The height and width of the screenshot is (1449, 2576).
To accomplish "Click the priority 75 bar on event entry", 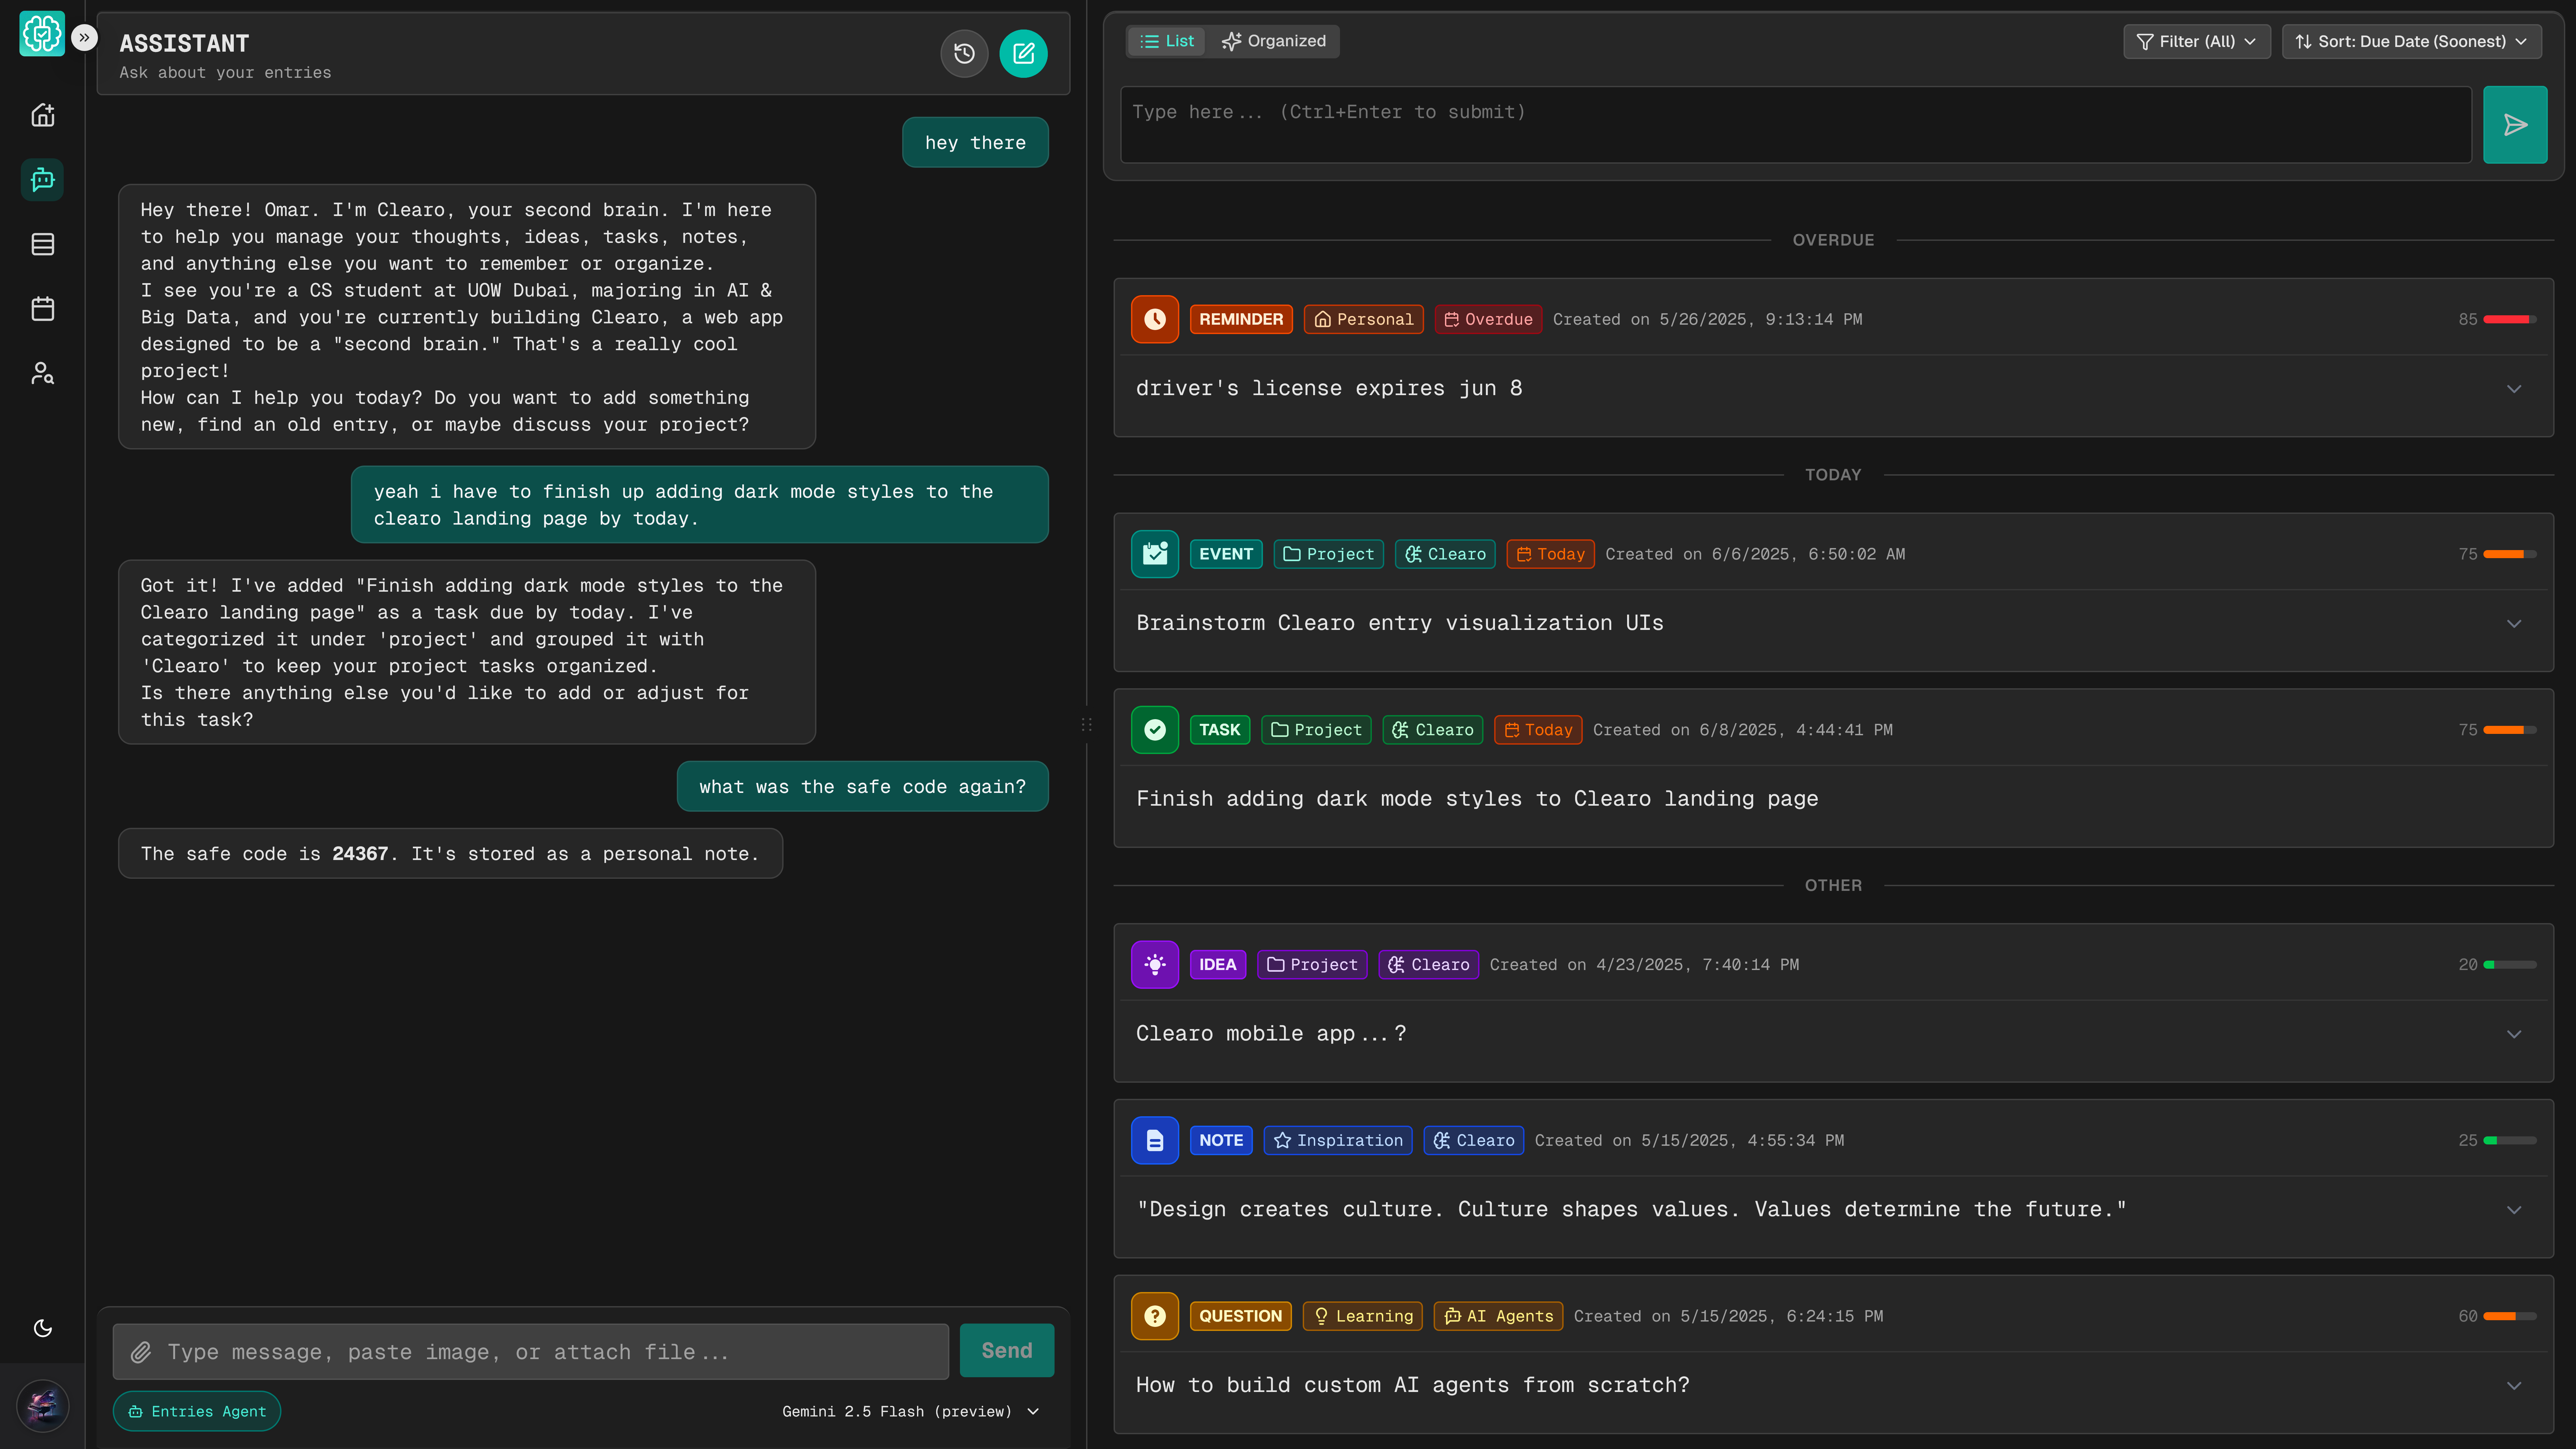I will tap(2510, 554).
